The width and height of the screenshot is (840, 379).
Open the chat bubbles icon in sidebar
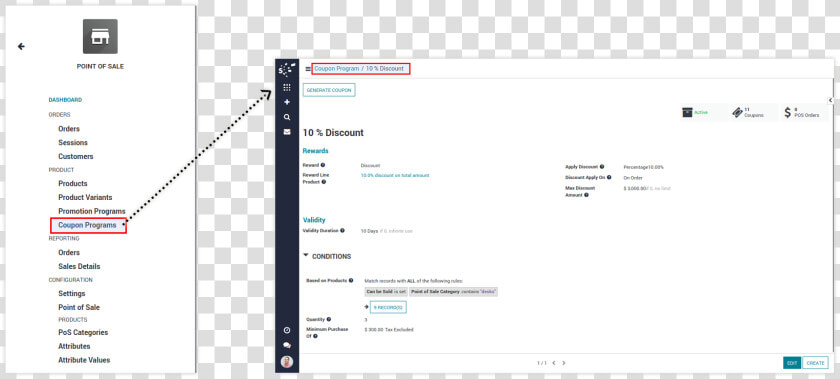287,346
